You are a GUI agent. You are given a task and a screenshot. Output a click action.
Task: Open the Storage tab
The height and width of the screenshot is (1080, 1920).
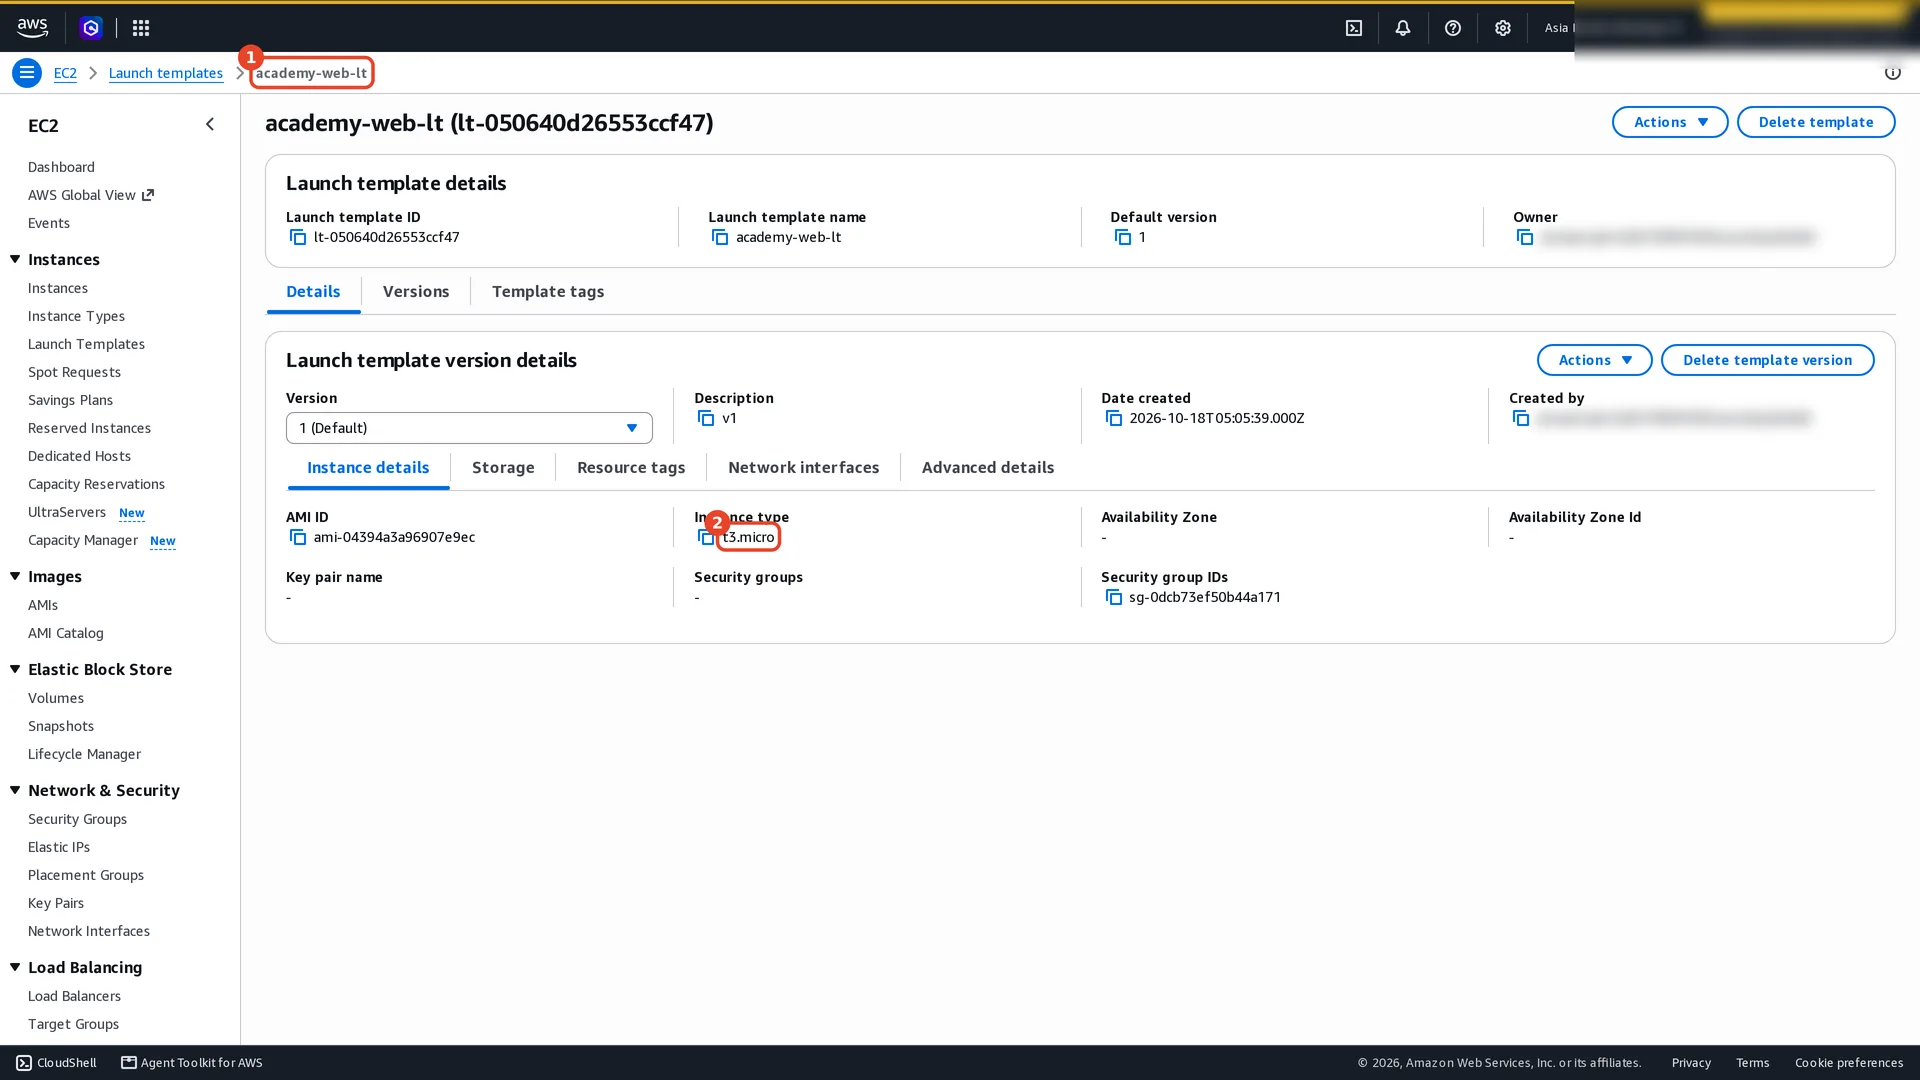(503, 467)
